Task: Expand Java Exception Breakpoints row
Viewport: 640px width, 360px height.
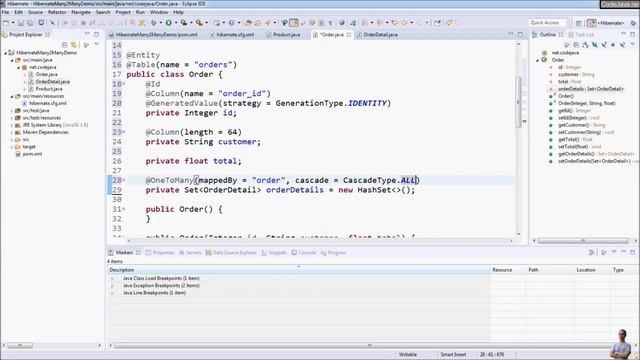Action: coord(112,286)
